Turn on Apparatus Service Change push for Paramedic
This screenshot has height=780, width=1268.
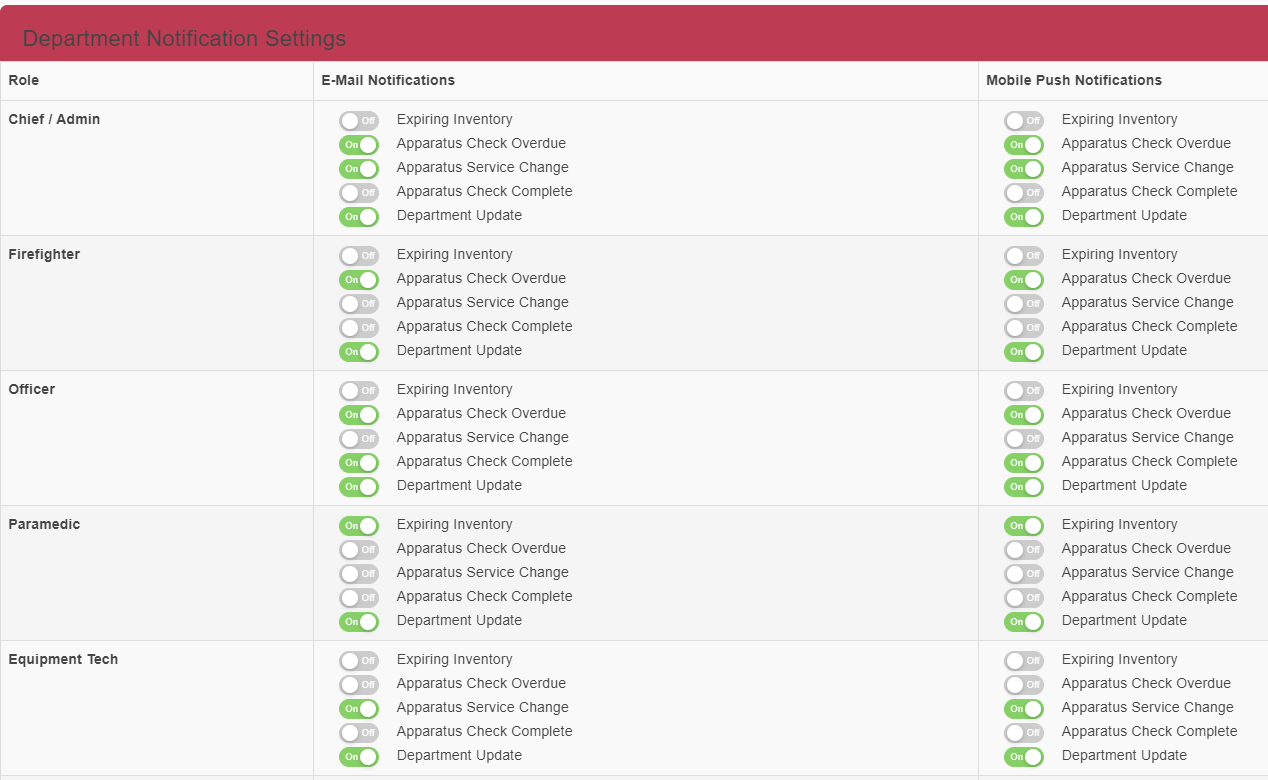click(x=1023, y=573)
